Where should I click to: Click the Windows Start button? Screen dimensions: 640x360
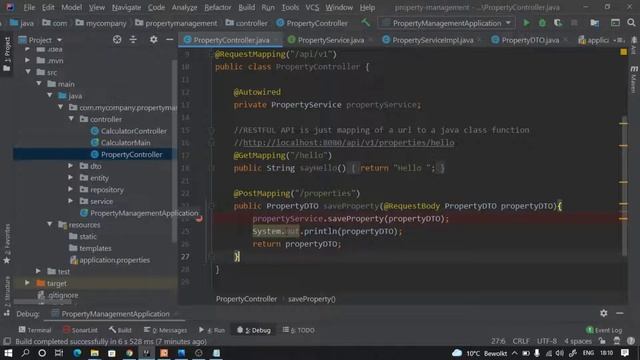tap(8, 353)
